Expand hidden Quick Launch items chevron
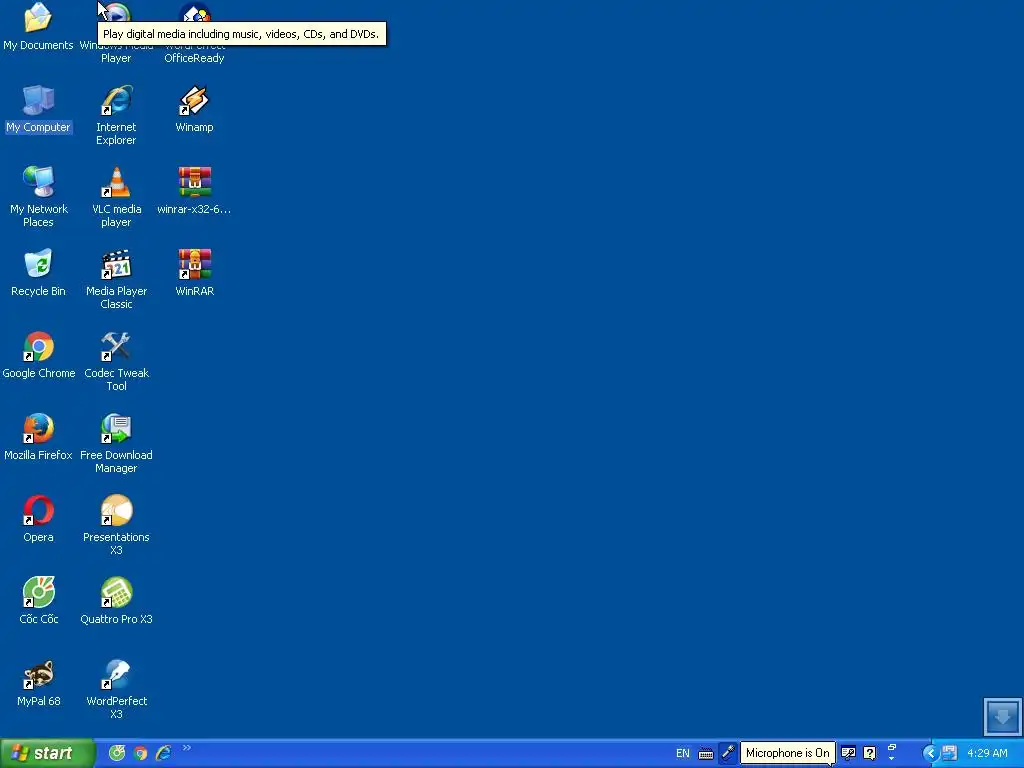The image size is (1024, 768). point(187,748)
